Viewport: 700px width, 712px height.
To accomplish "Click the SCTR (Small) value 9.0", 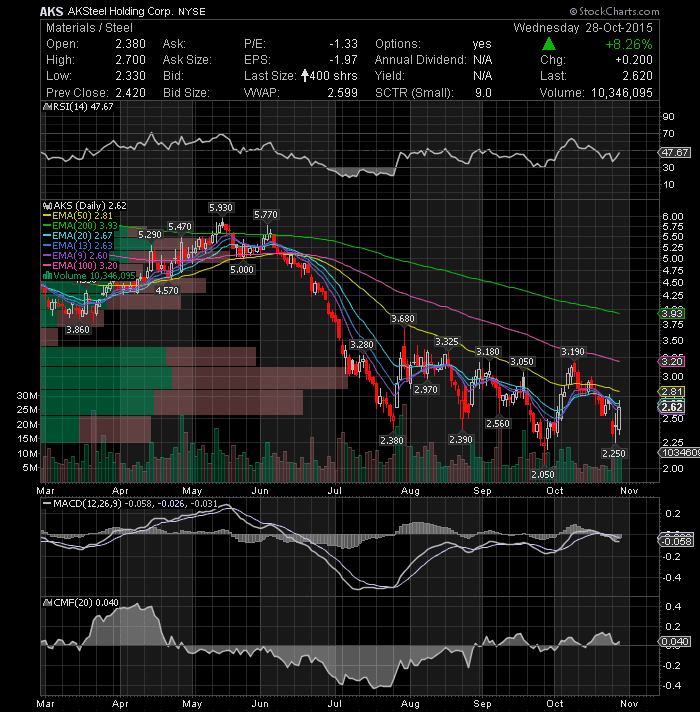I will click(x=483, y=93).
